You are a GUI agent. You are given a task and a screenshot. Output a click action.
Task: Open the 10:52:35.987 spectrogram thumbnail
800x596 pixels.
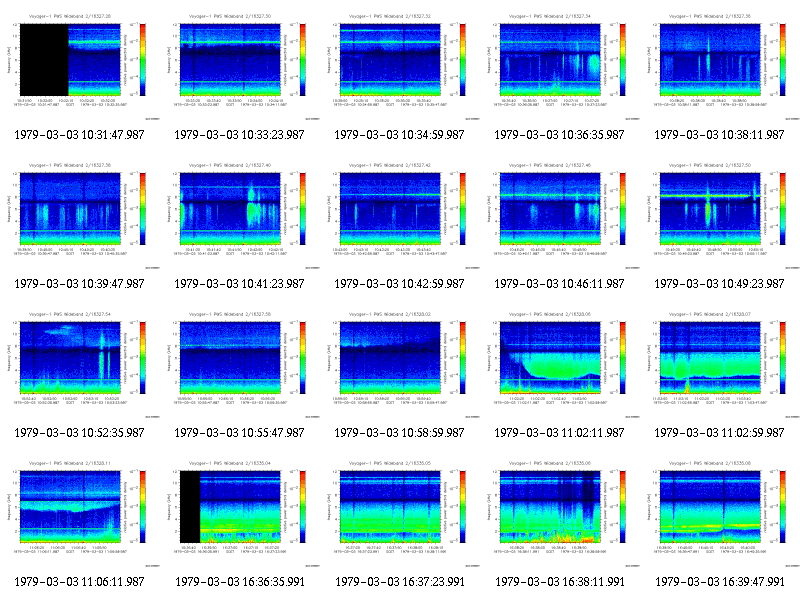click(80, 364)
